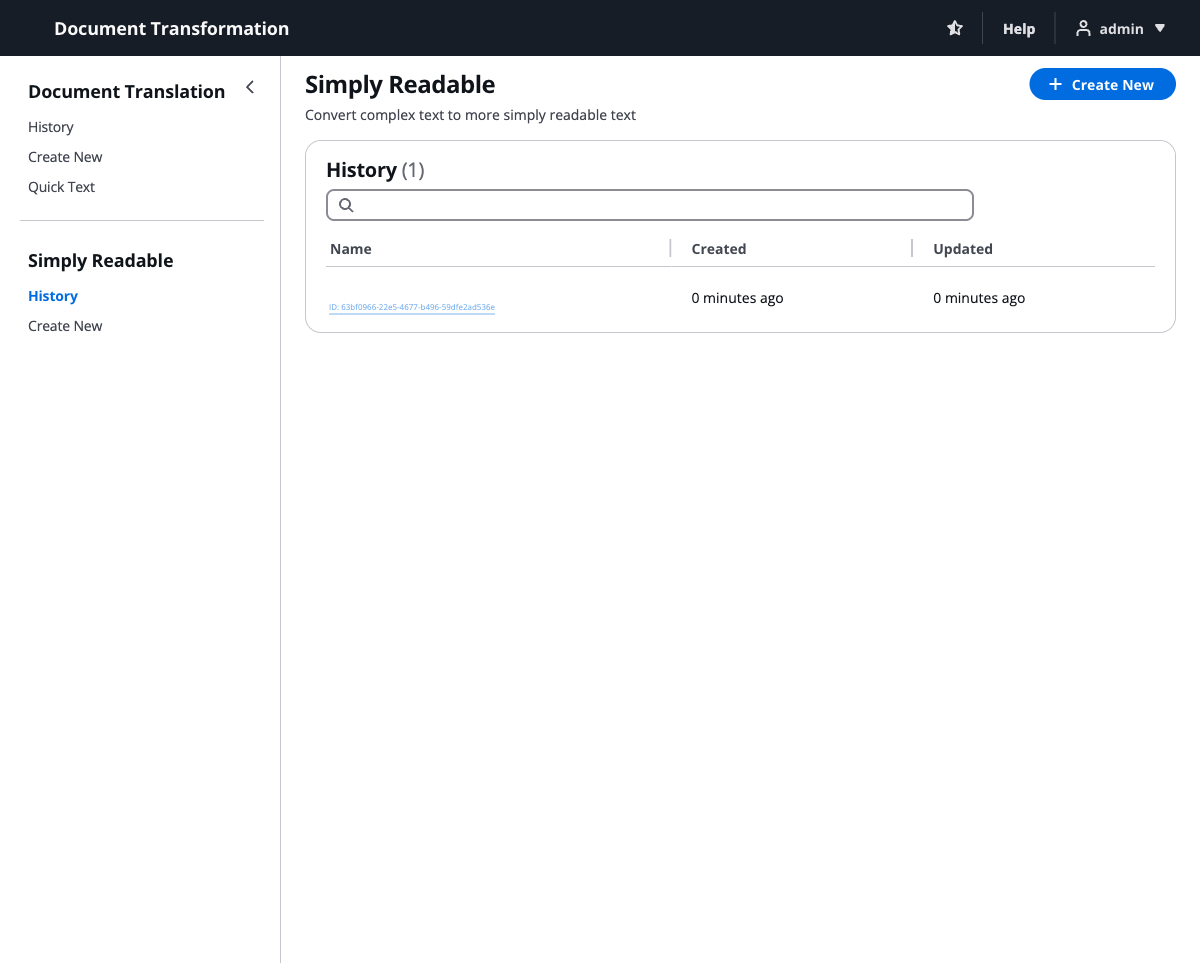Open History under Document Translation
The width and height of the screenshot is (1200, 963).
[x=51, y=127]
